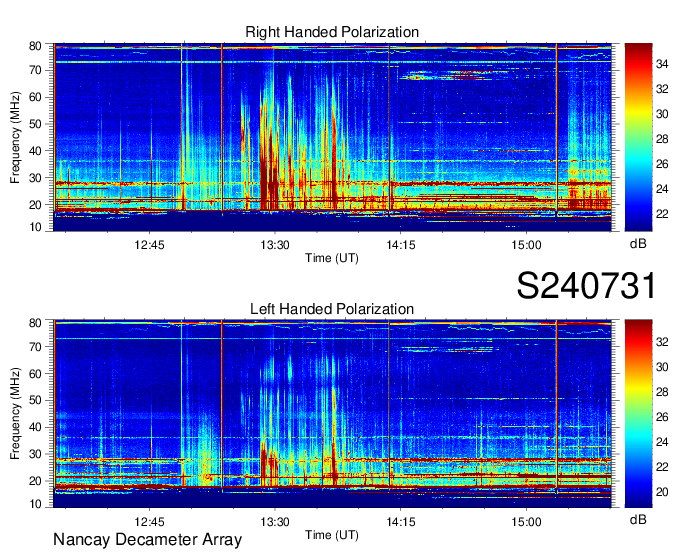The image size is (680, 552).
Task: Click the upper panel color bar
Action: [638, 137]
